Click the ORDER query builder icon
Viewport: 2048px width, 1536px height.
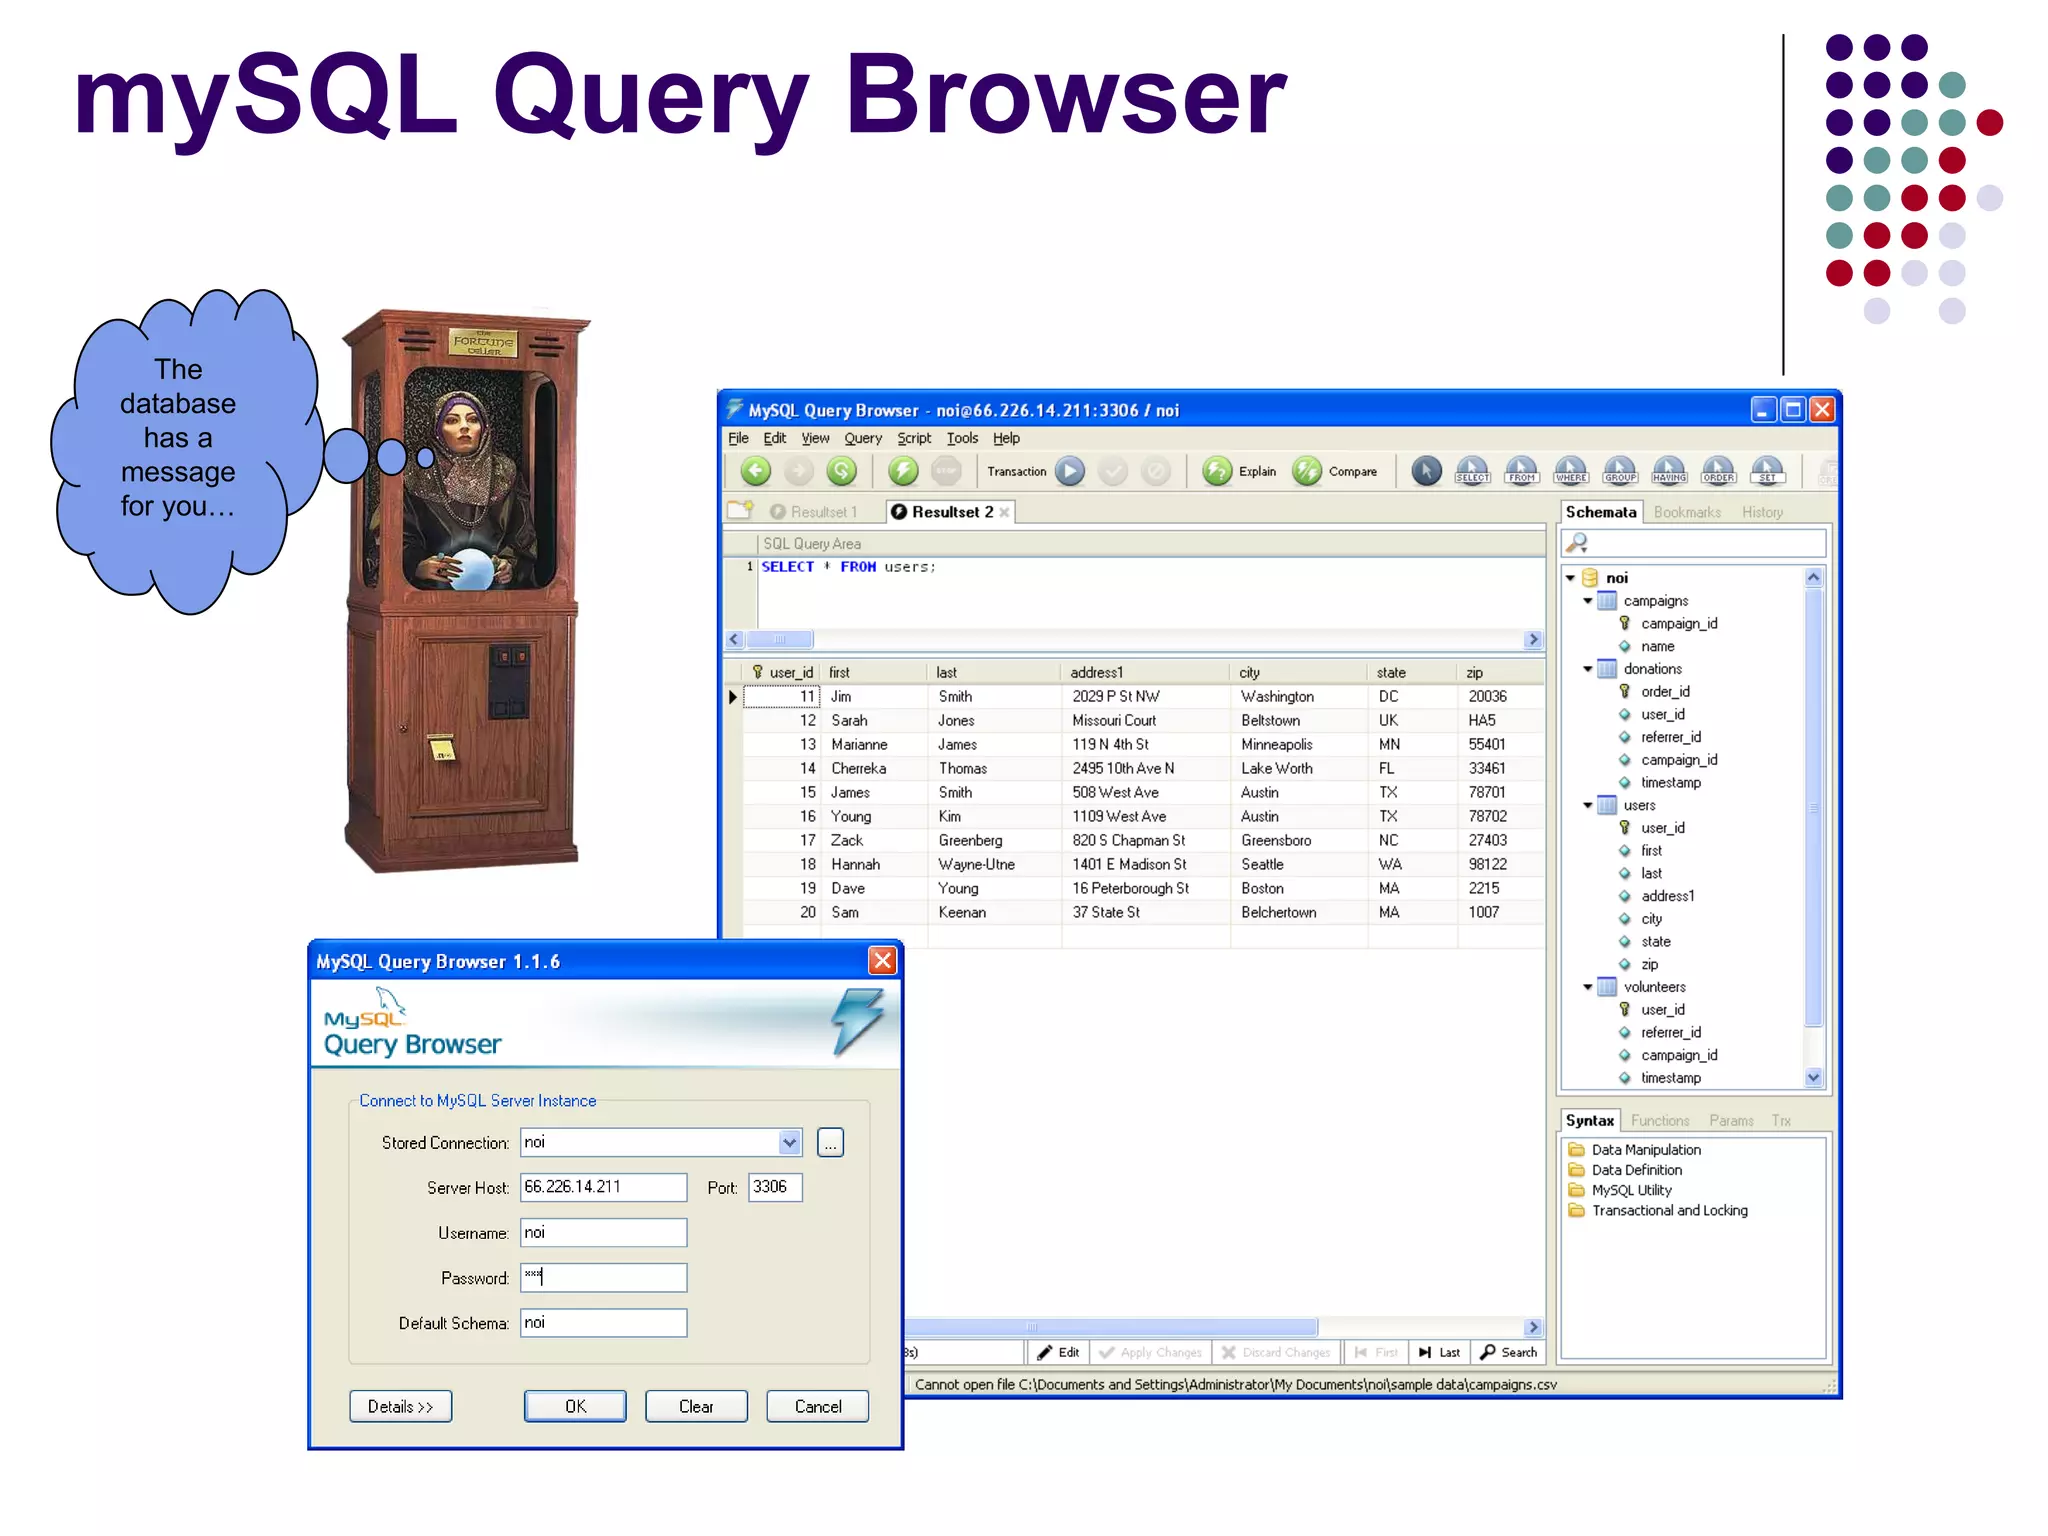tap(1718, 471)
